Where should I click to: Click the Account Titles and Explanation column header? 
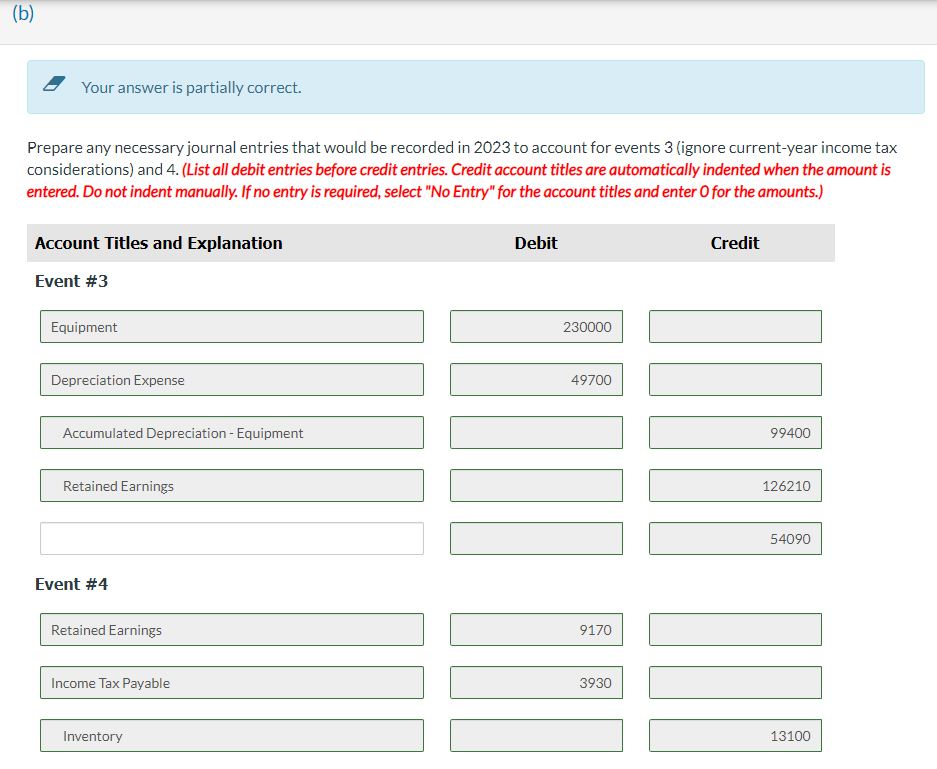point(158,243)
